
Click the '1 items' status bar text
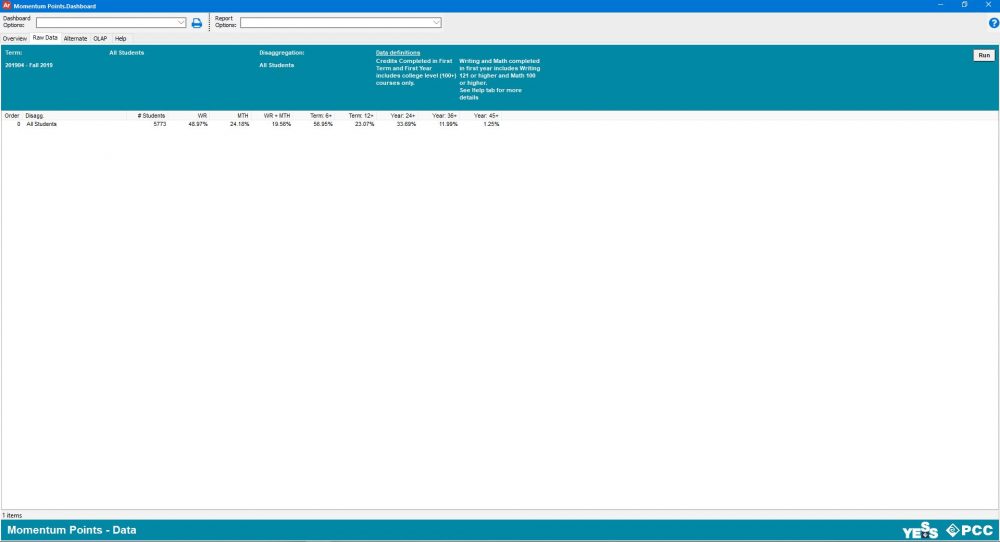pyautogui.click(x=12, y=515)
